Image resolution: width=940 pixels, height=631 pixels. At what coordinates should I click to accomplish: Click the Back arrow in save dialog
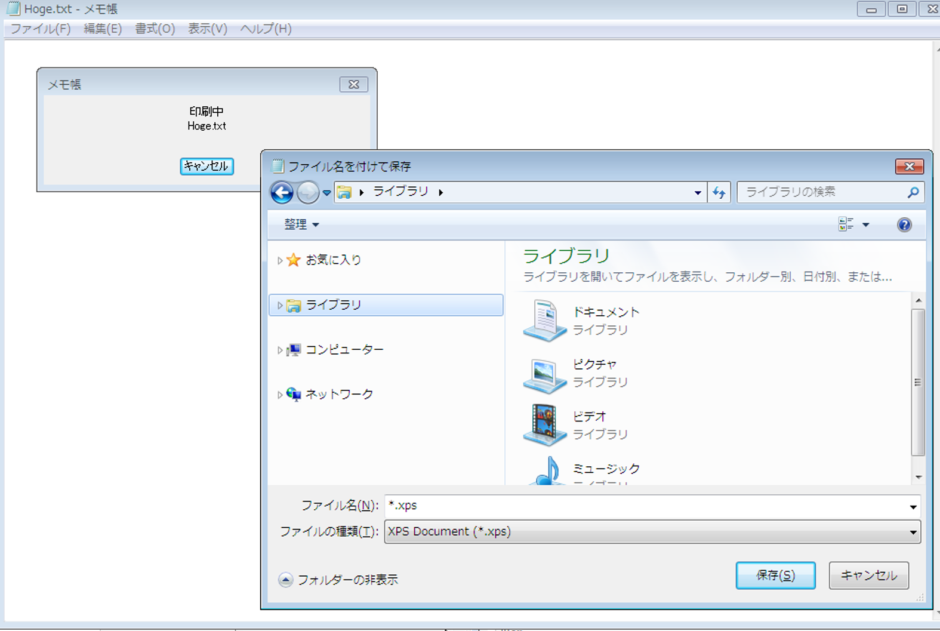(x=282, y=193)
